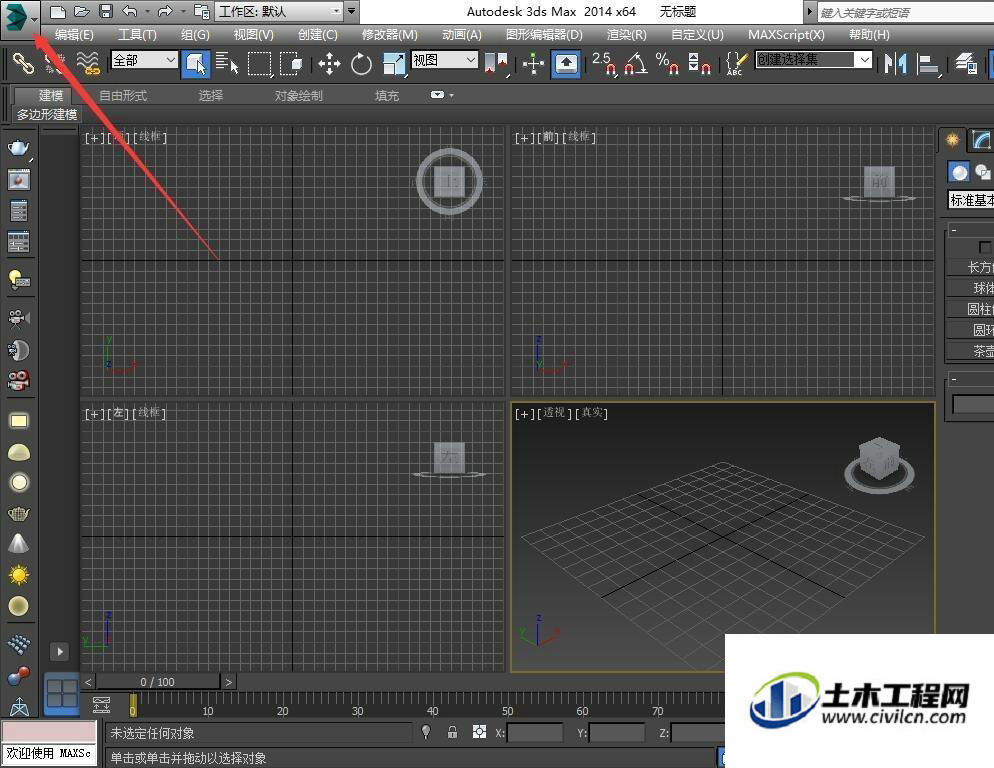Open the project folder icon beside Redo
Screen dimensions: 994x768
202,11
